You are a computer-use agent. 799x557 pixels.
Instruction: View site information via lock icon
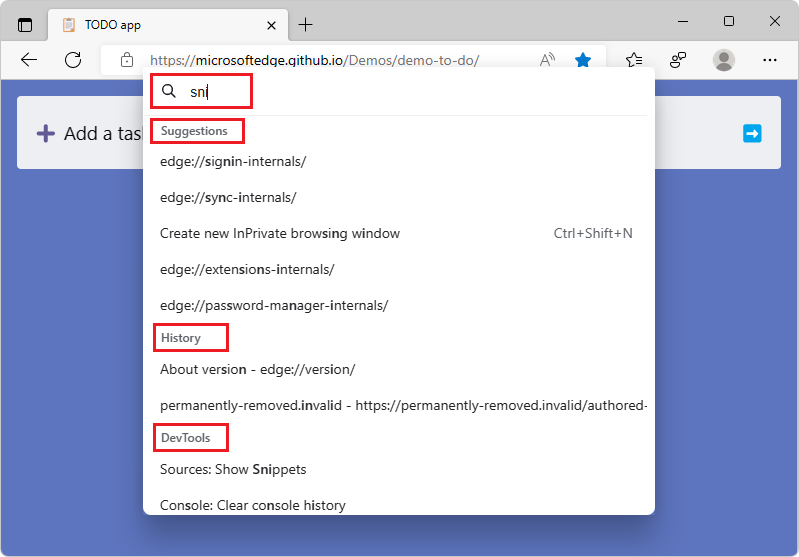127,60
